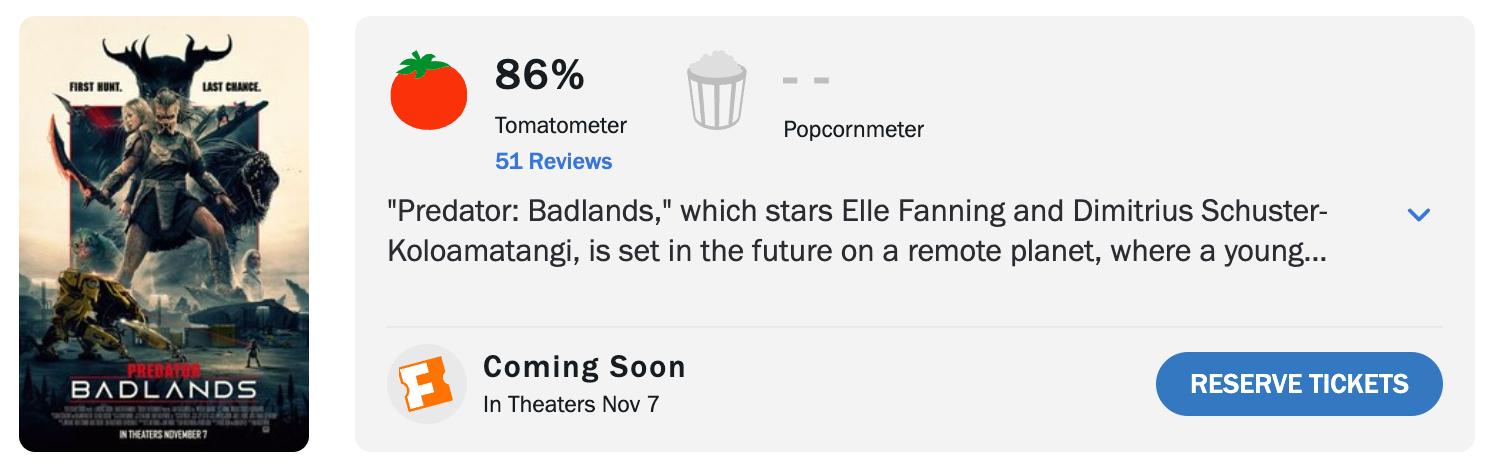Click the In Theaters Nov 7 text

coord(570,405)
